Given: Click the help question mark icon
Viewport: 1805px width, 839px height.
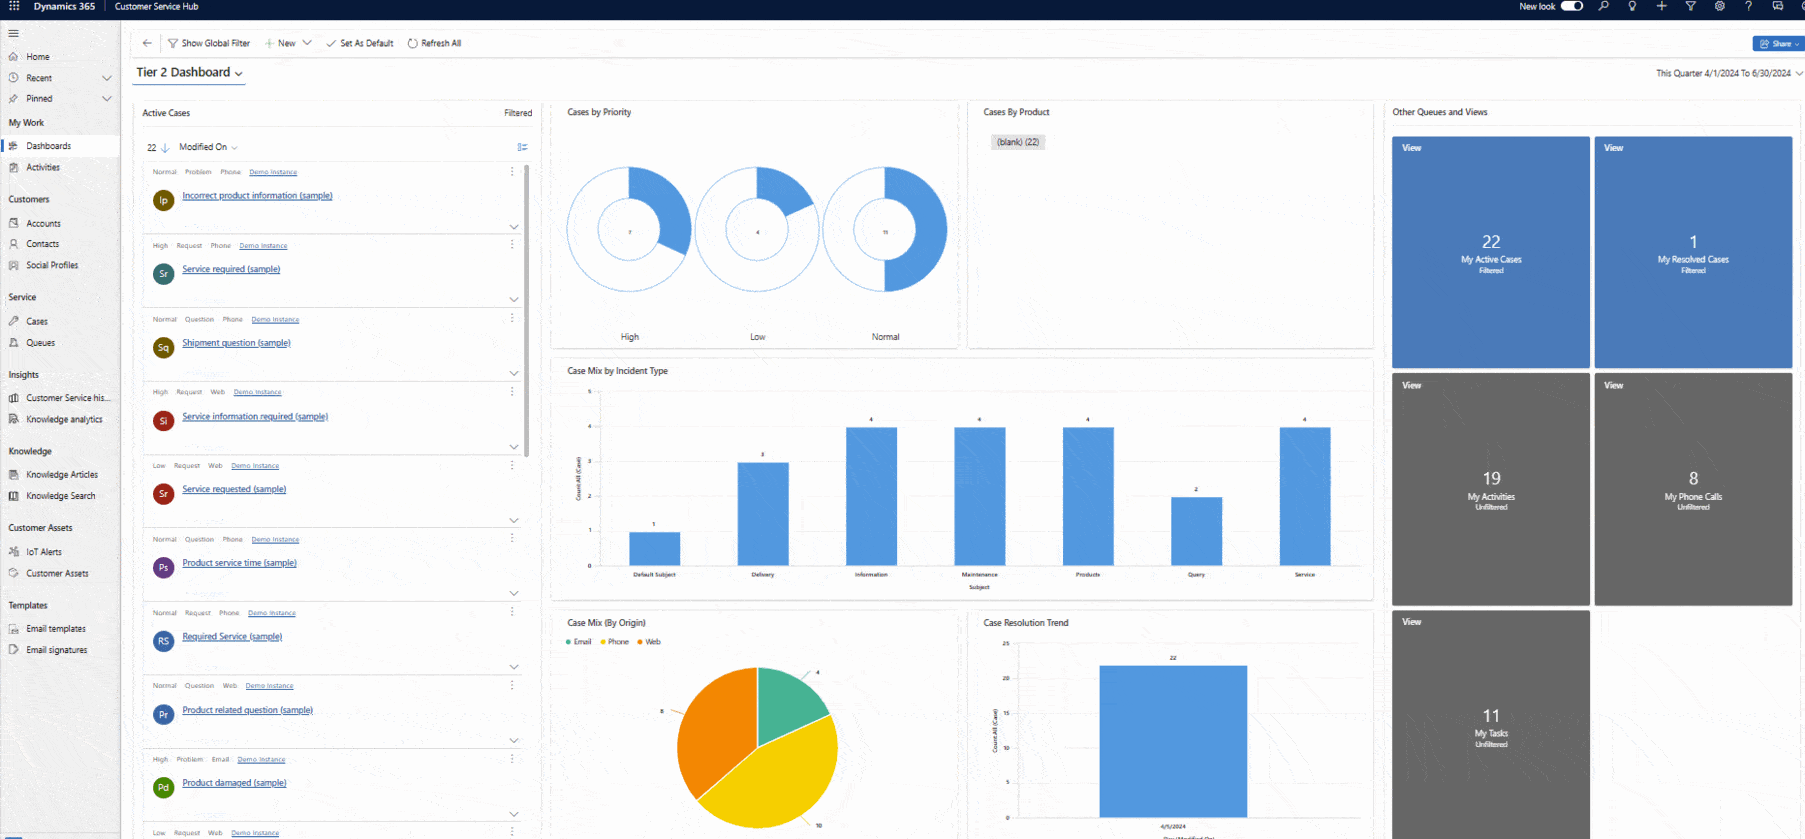Looking at the screenshot, I should (1748, 6).
